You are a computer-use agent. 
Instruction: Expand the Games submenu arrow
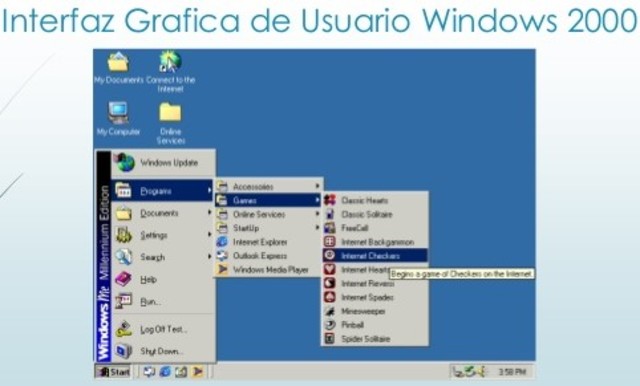point(317,200)
